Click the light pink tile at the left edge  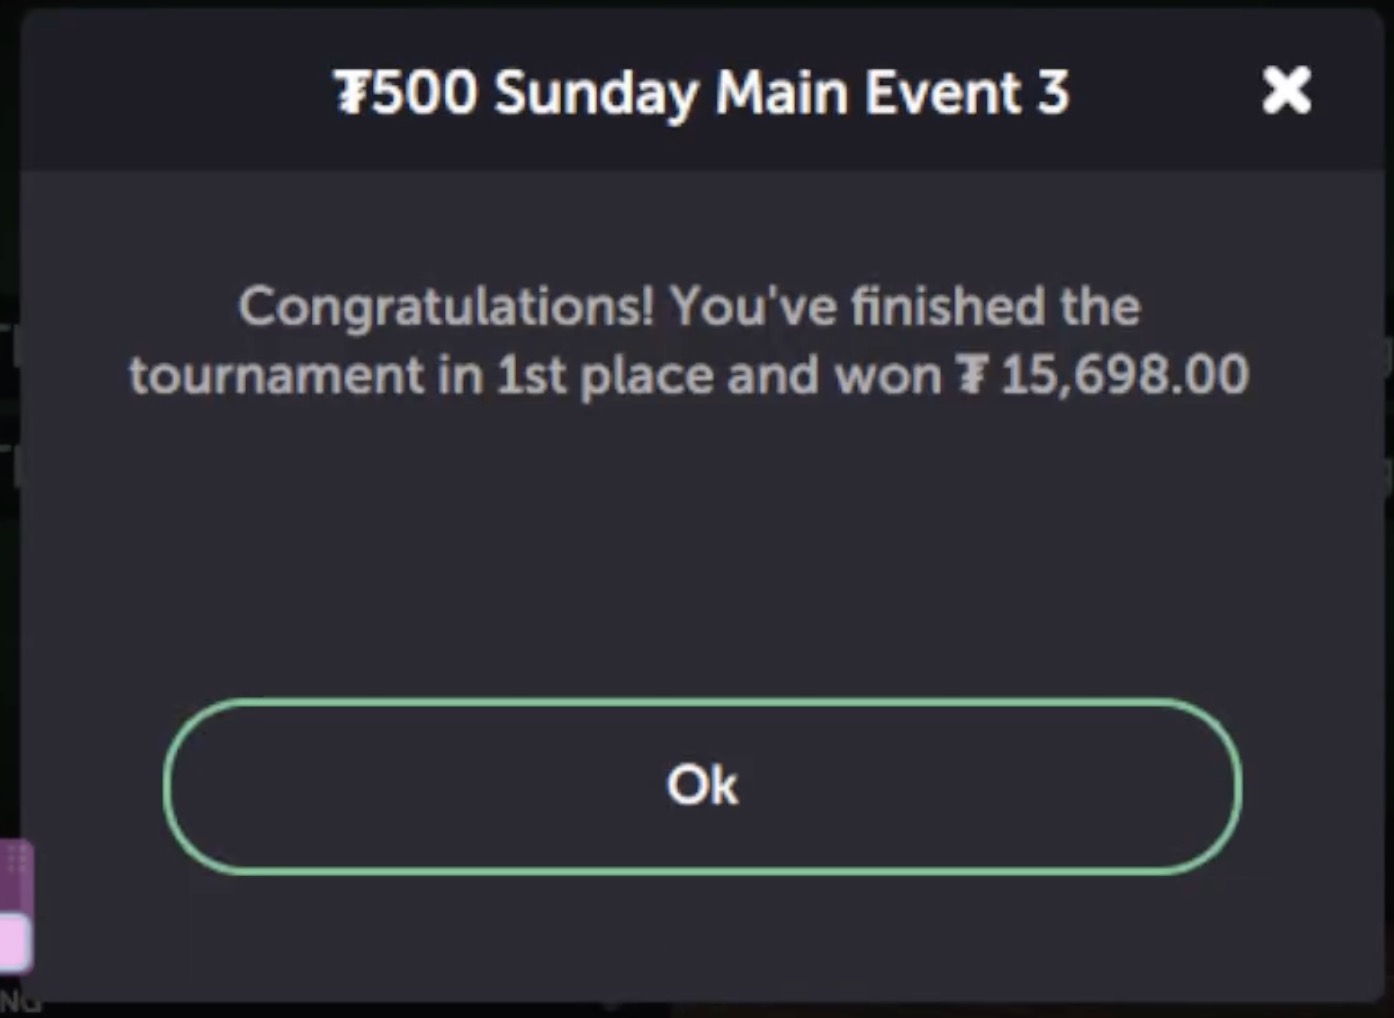(14, 942)
